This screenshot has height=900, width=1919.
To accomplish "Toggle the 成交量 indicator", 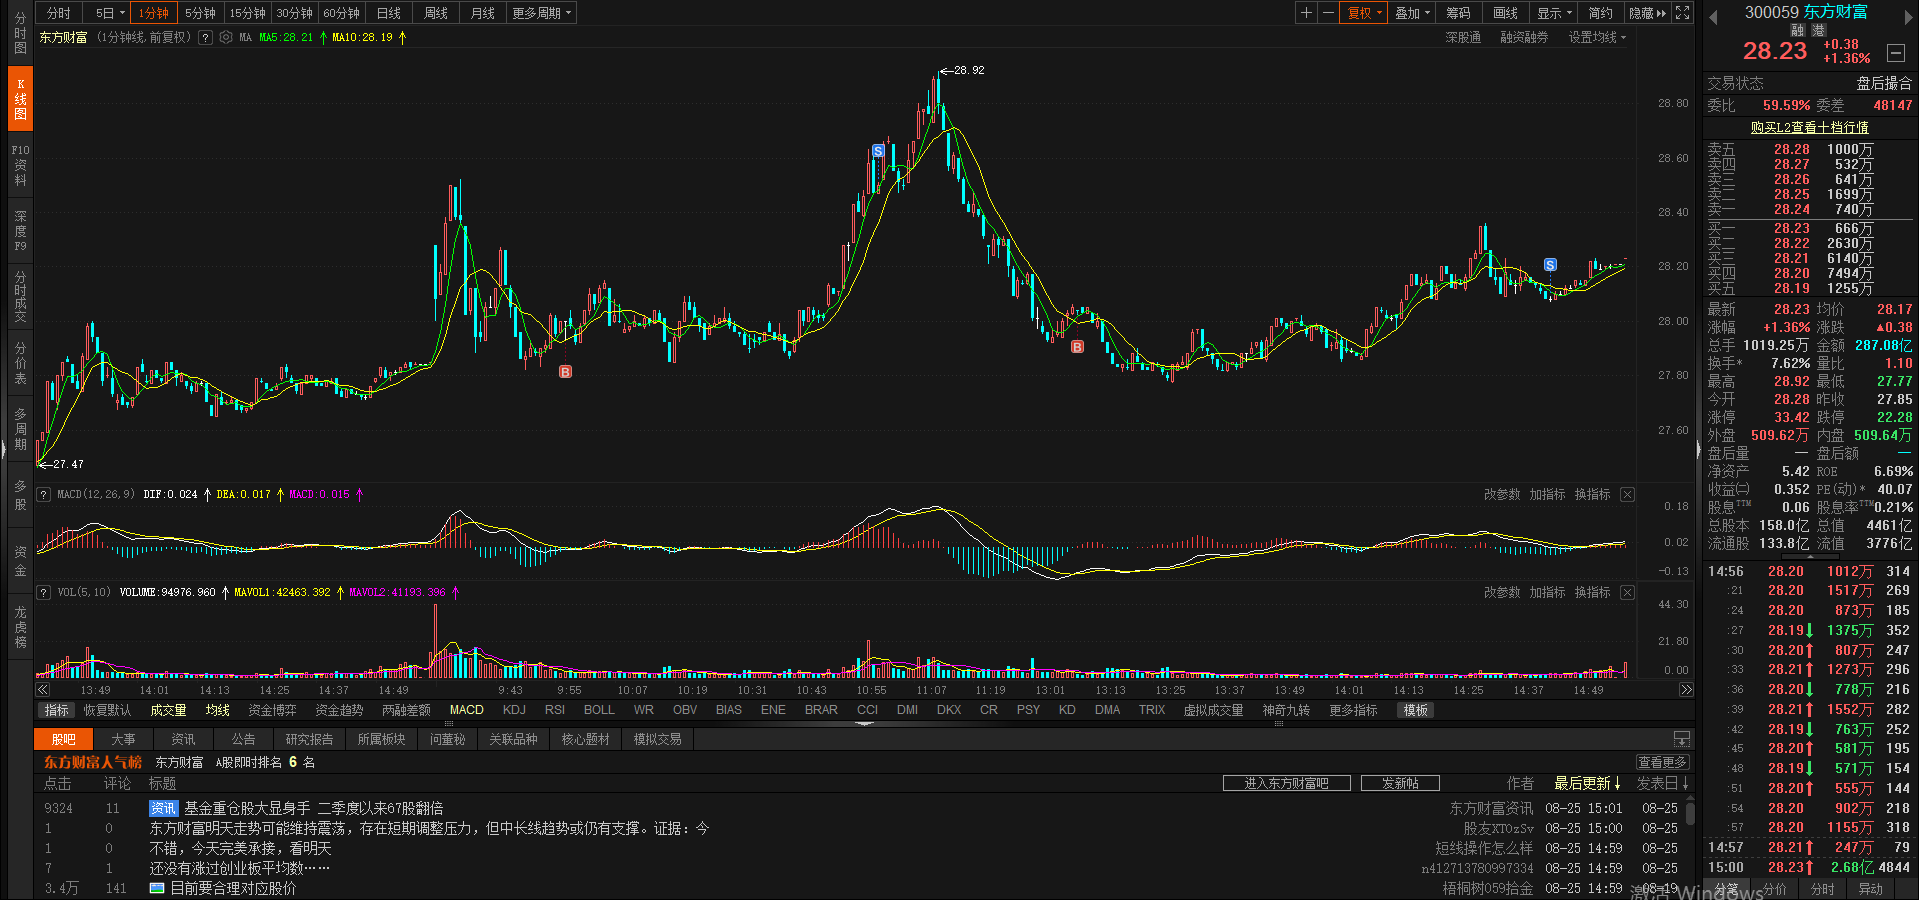I will click(168, 710).
